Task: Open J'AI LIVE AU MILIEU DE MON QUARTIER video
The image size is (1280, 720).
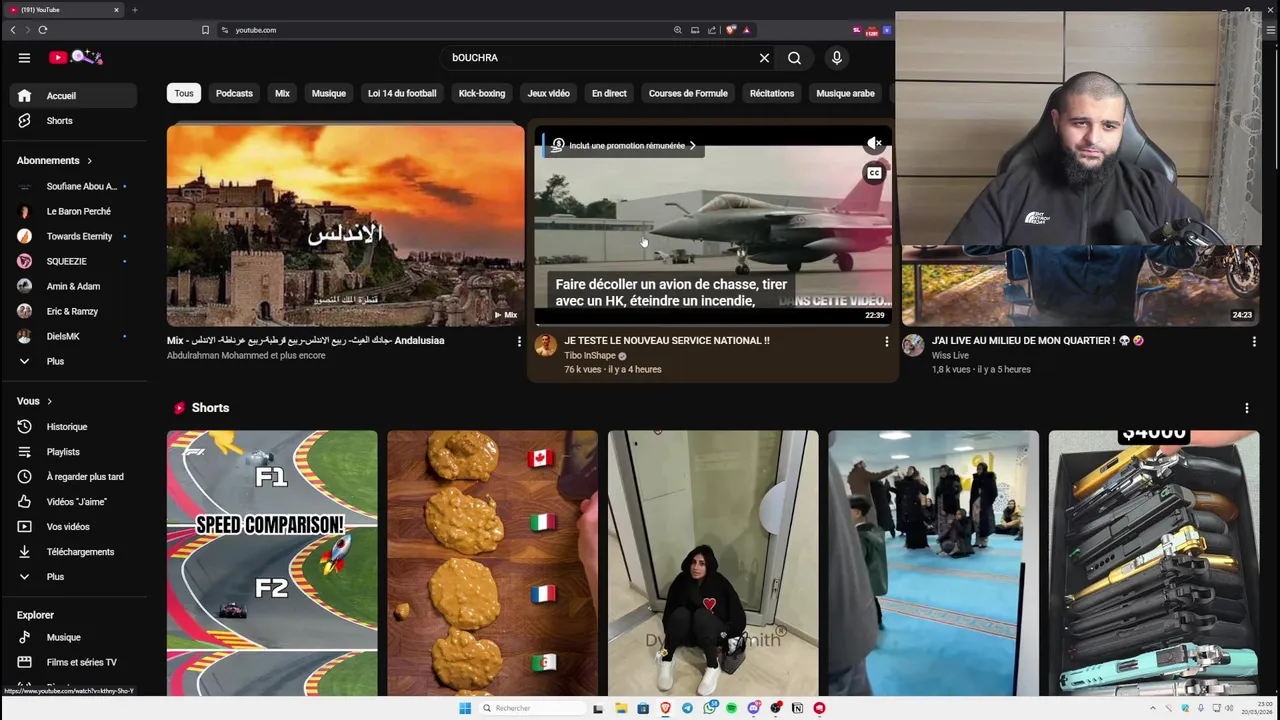Action: pos(1038,341)
